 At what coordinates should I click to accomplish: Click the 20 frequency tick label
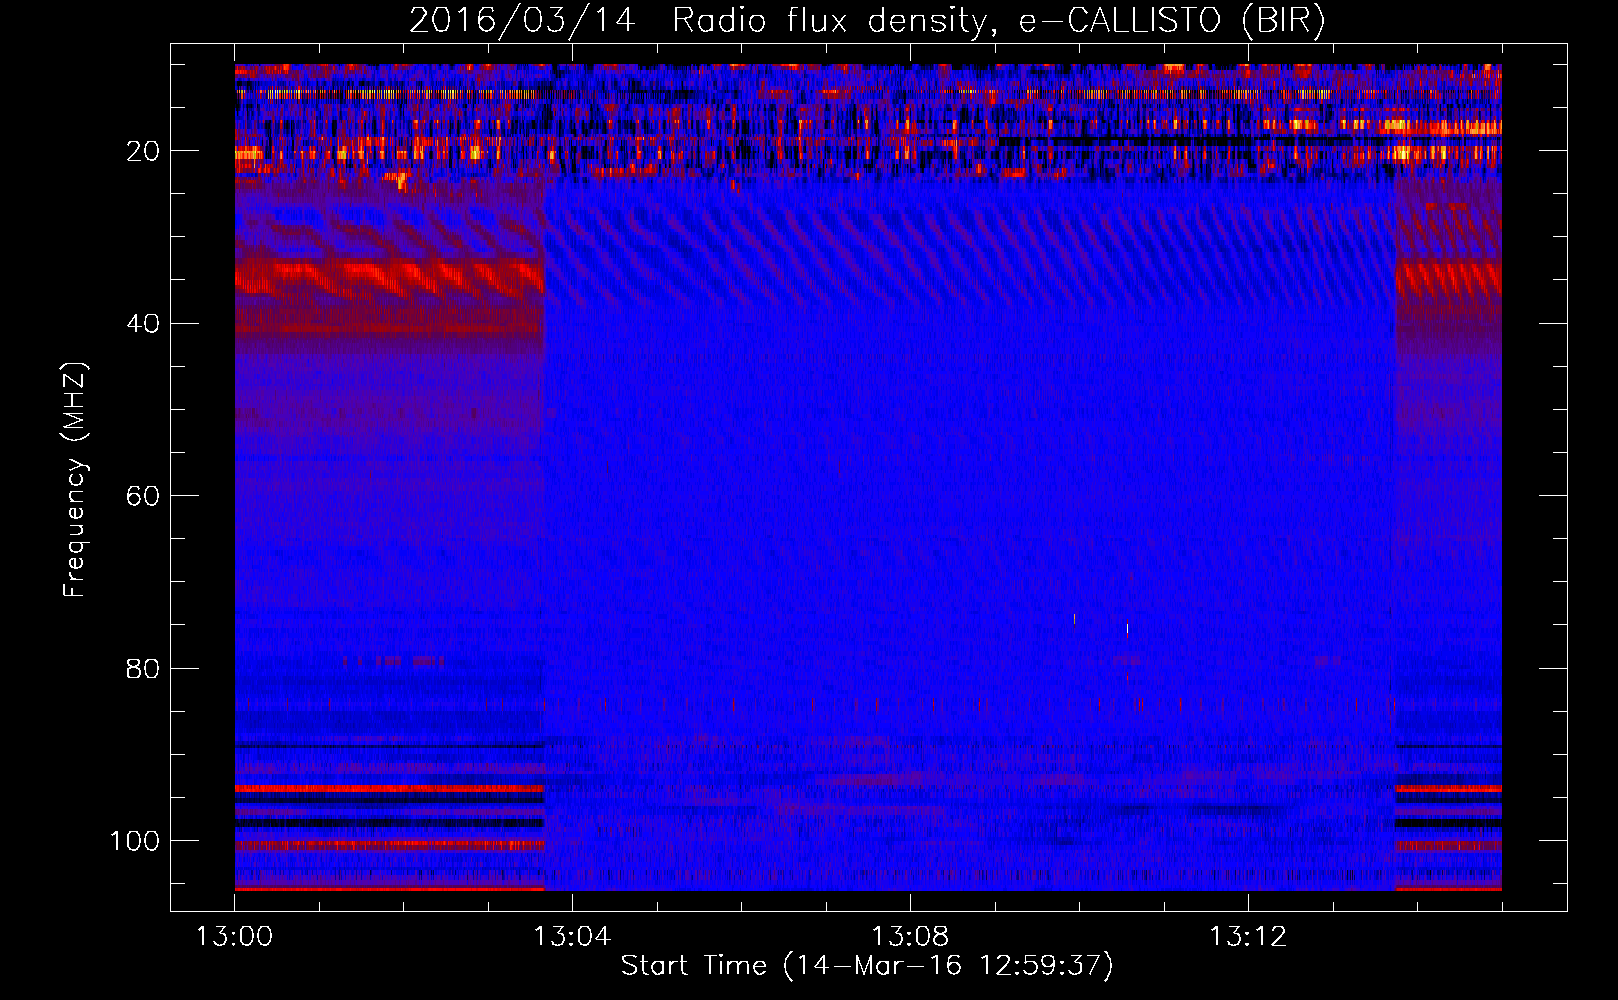pyautogui.click(x=143, y=151)
